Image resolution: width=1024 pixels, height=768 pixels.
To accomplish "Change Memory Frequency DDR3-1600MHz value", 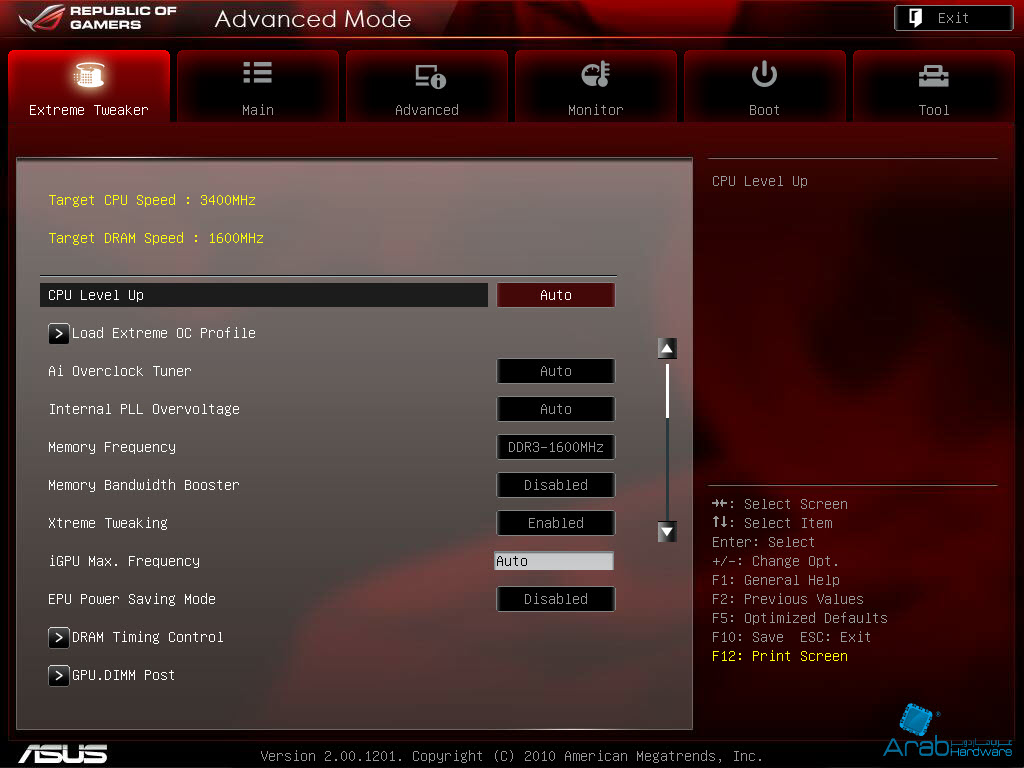I will tap(556, 447).
